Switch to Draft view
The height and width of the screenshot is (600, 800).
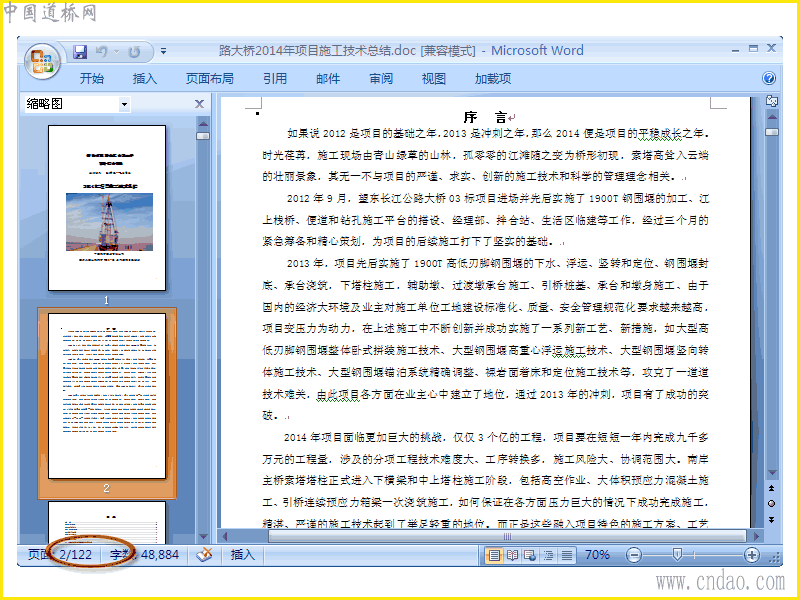click(566, 555)
